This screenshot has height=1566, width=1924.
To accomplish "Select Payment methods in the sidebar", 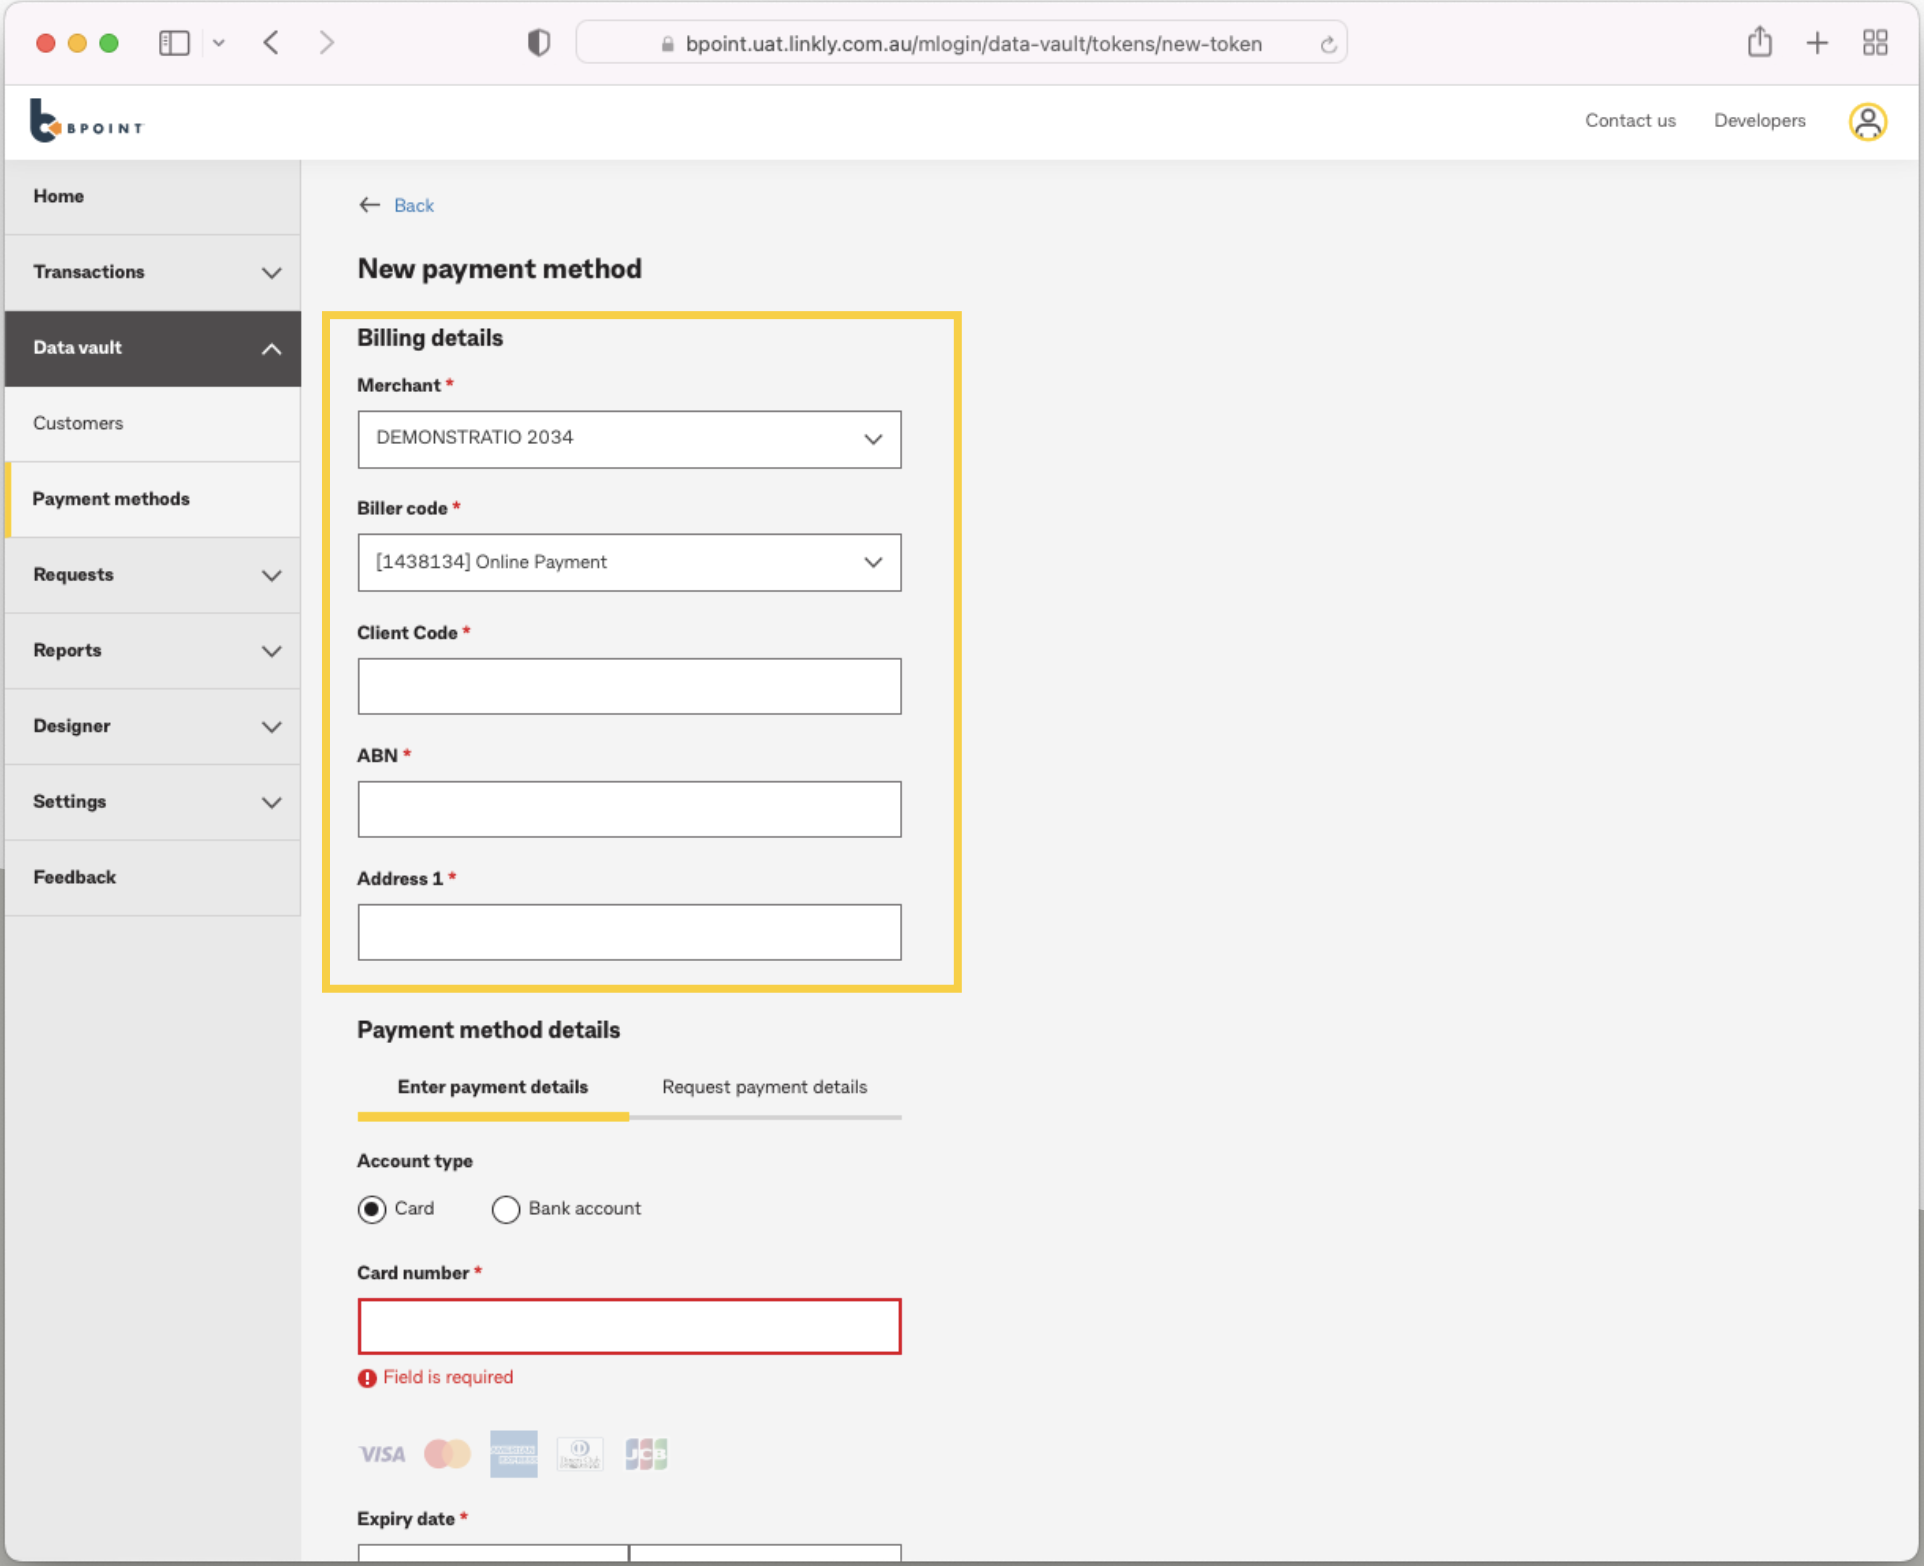I will tap(111, 499).
